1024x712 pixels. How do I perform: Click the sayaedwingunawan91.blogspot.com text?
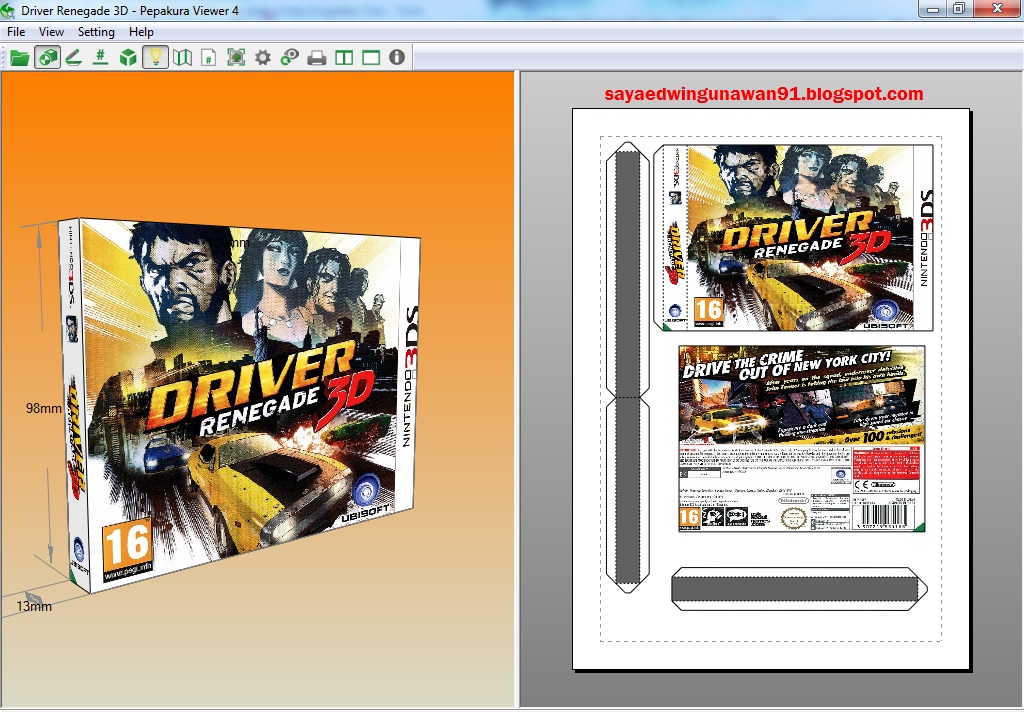pos(763,93)
